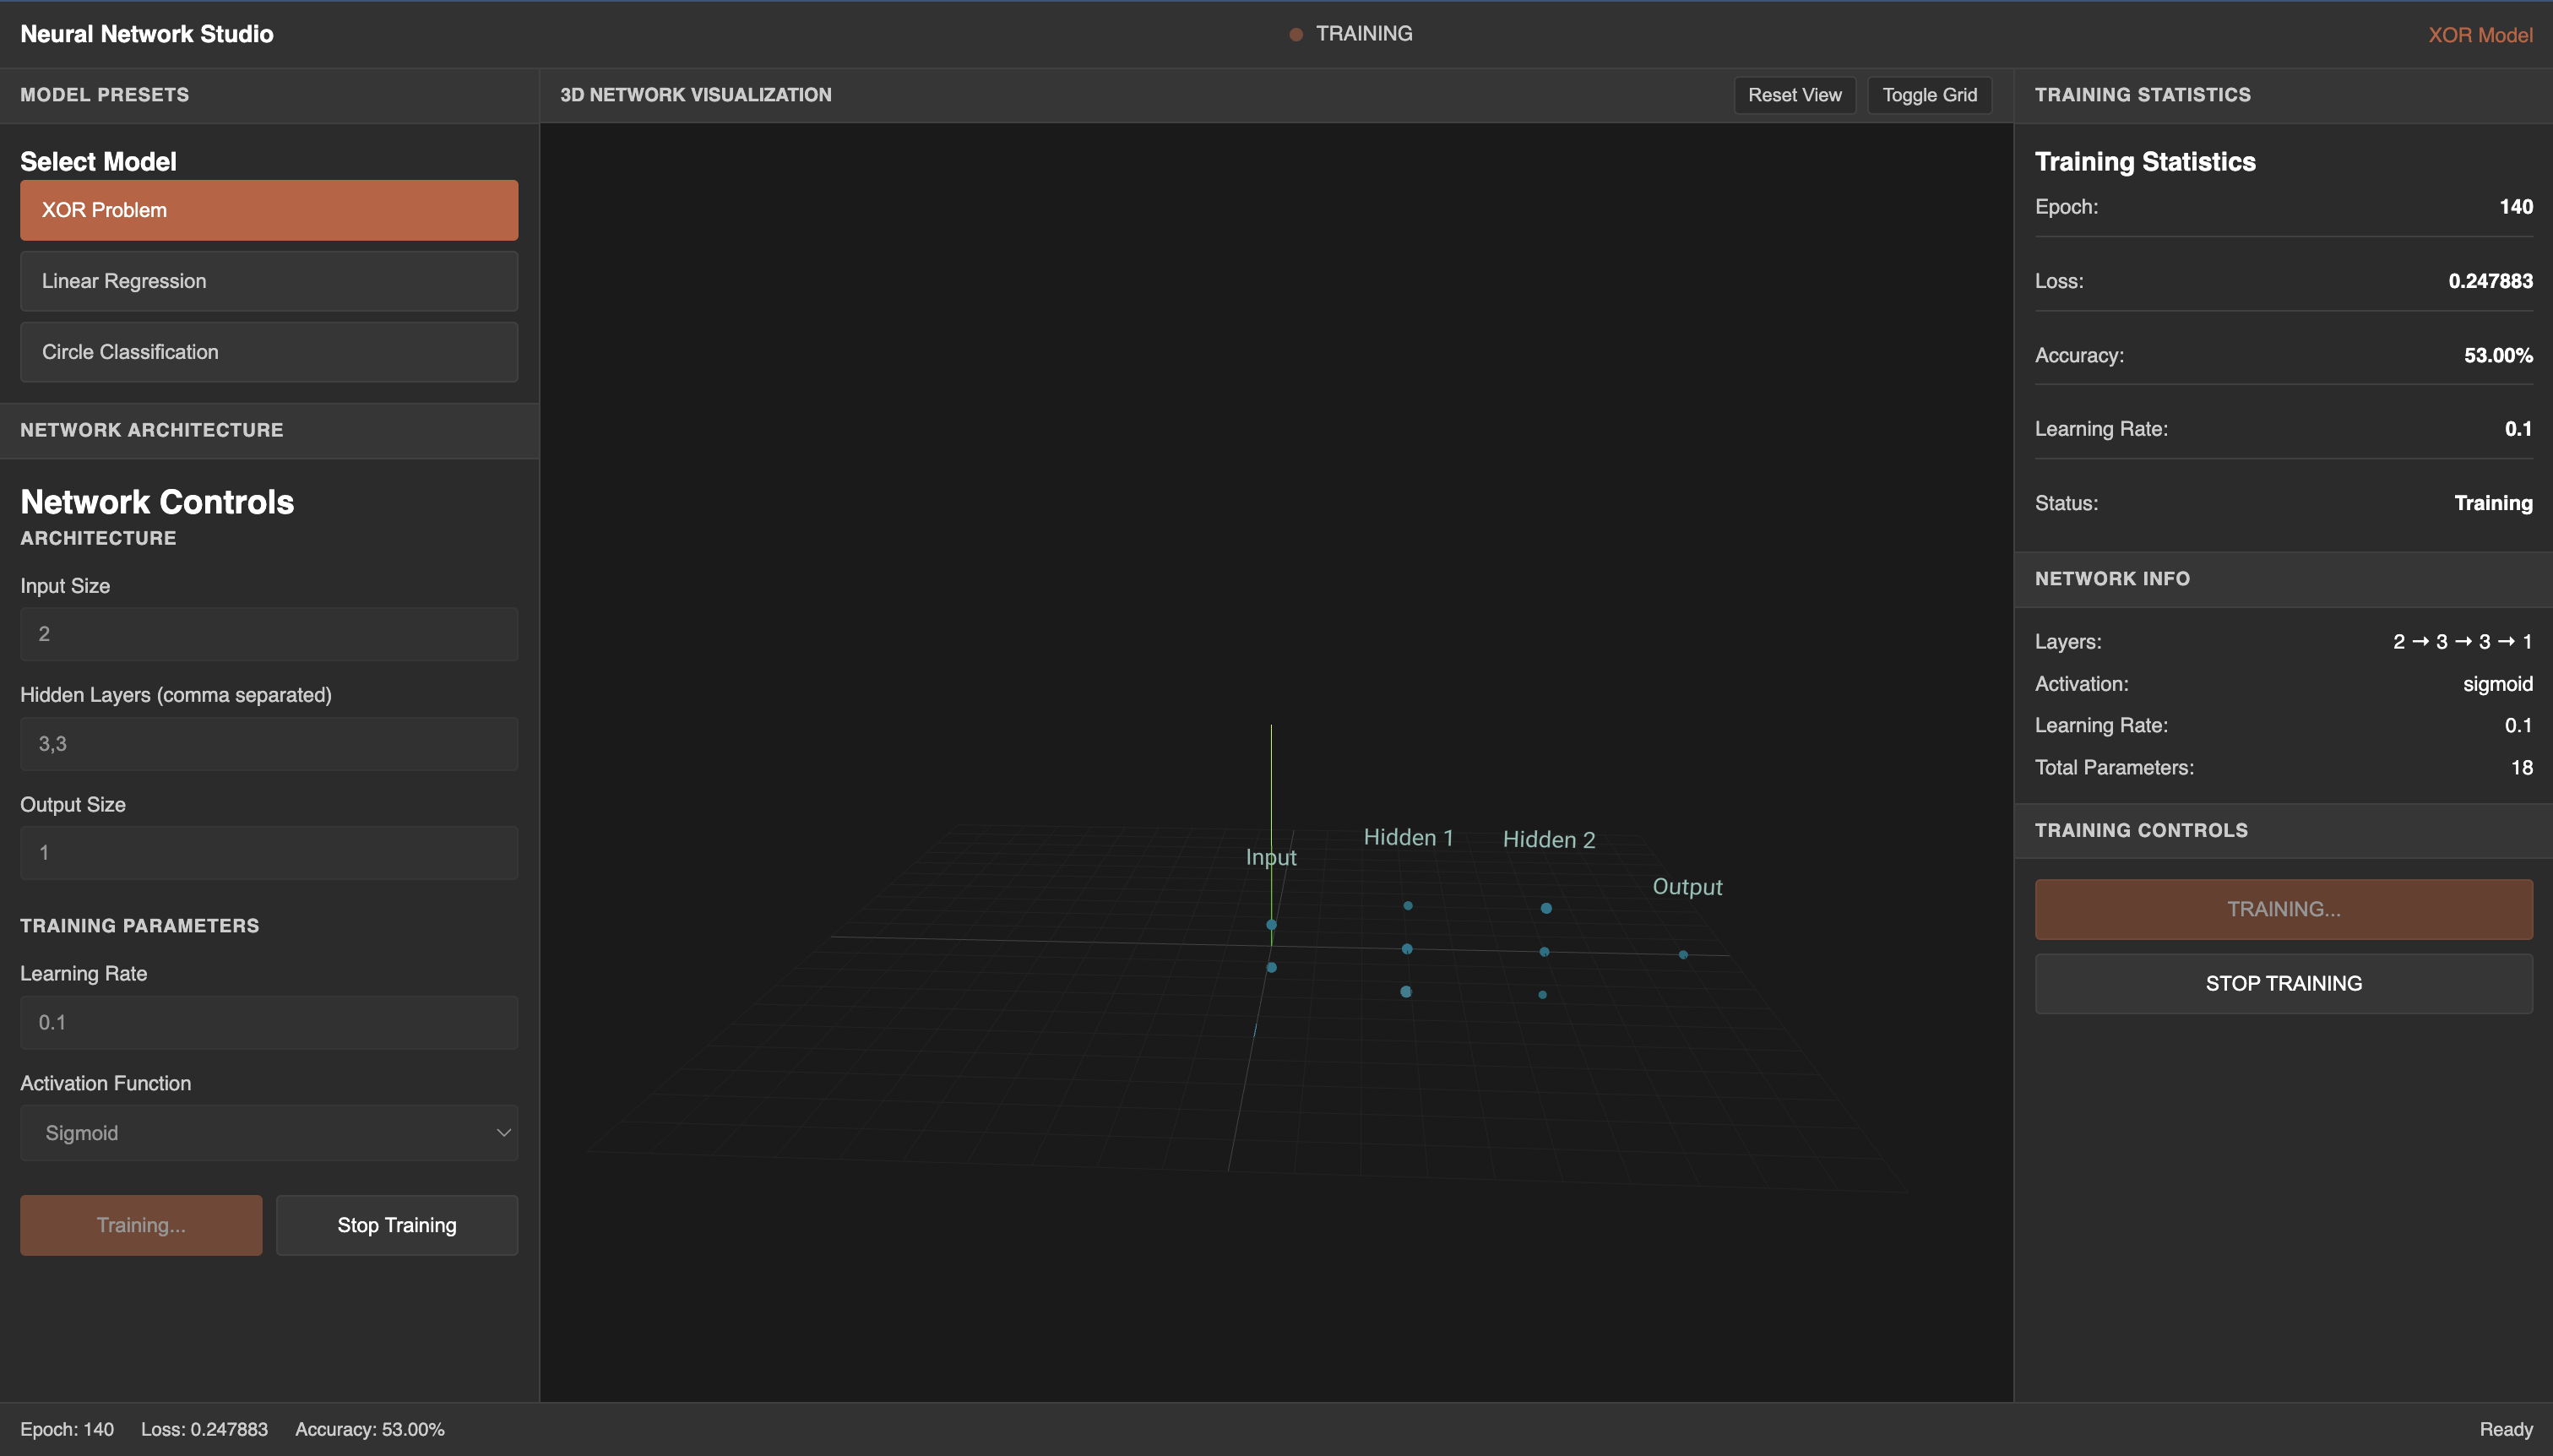This screenshot has height=1456, width=2553.
Task: Select Sigmoid in the activation selector
Action: click(267, 1132)
